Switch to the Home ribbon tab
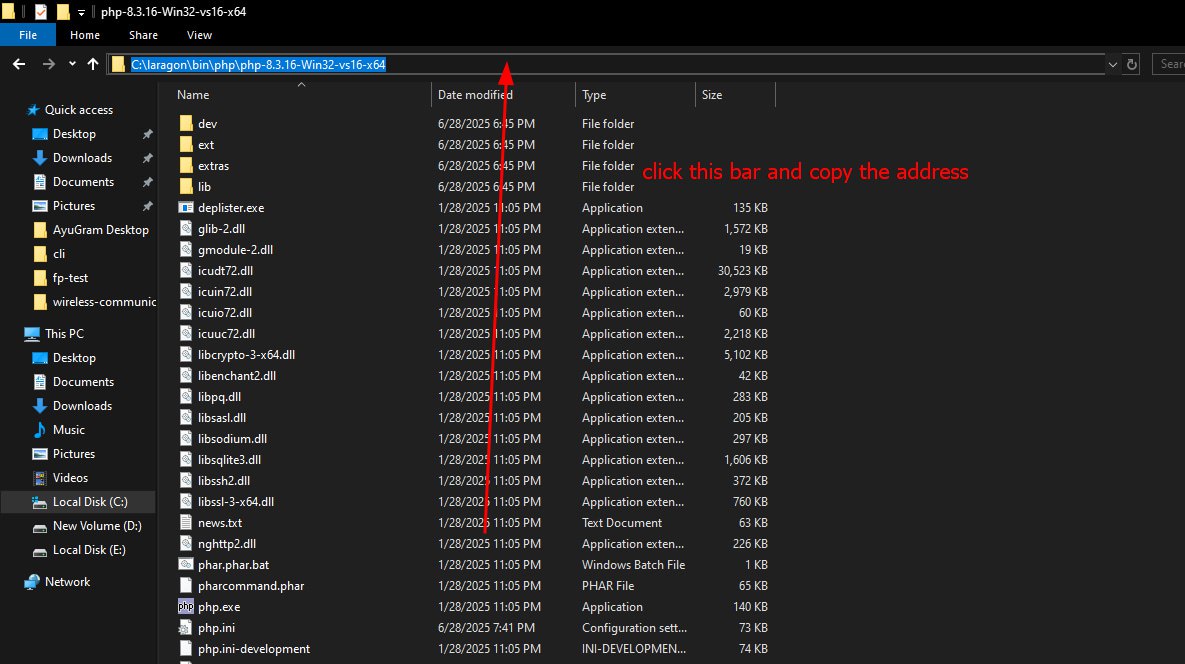 (x=85, y=35)
